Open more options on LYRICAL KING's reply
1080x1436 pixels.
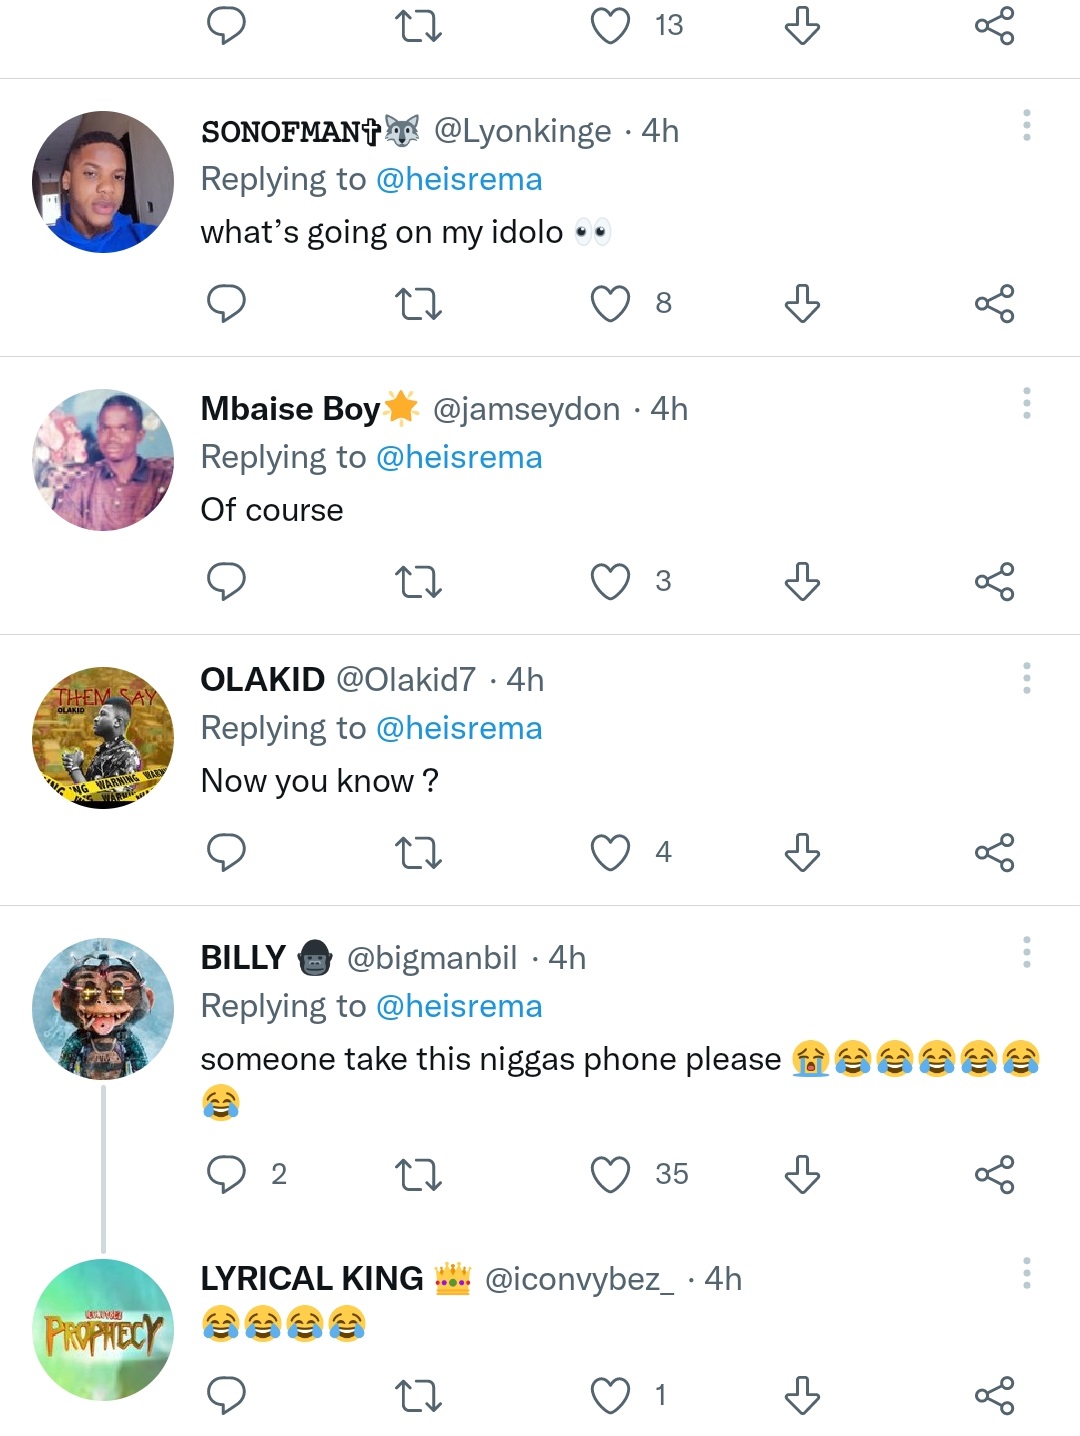click(x=1026, y=1273)
